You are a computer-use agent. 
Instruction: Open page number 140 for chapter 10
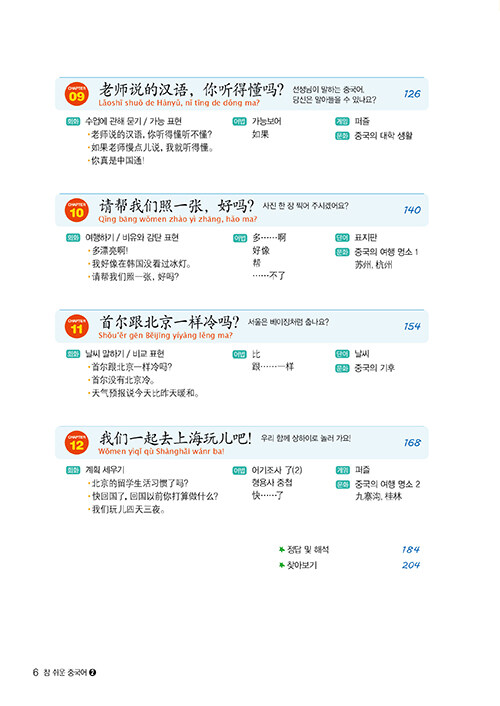(412, 210)
